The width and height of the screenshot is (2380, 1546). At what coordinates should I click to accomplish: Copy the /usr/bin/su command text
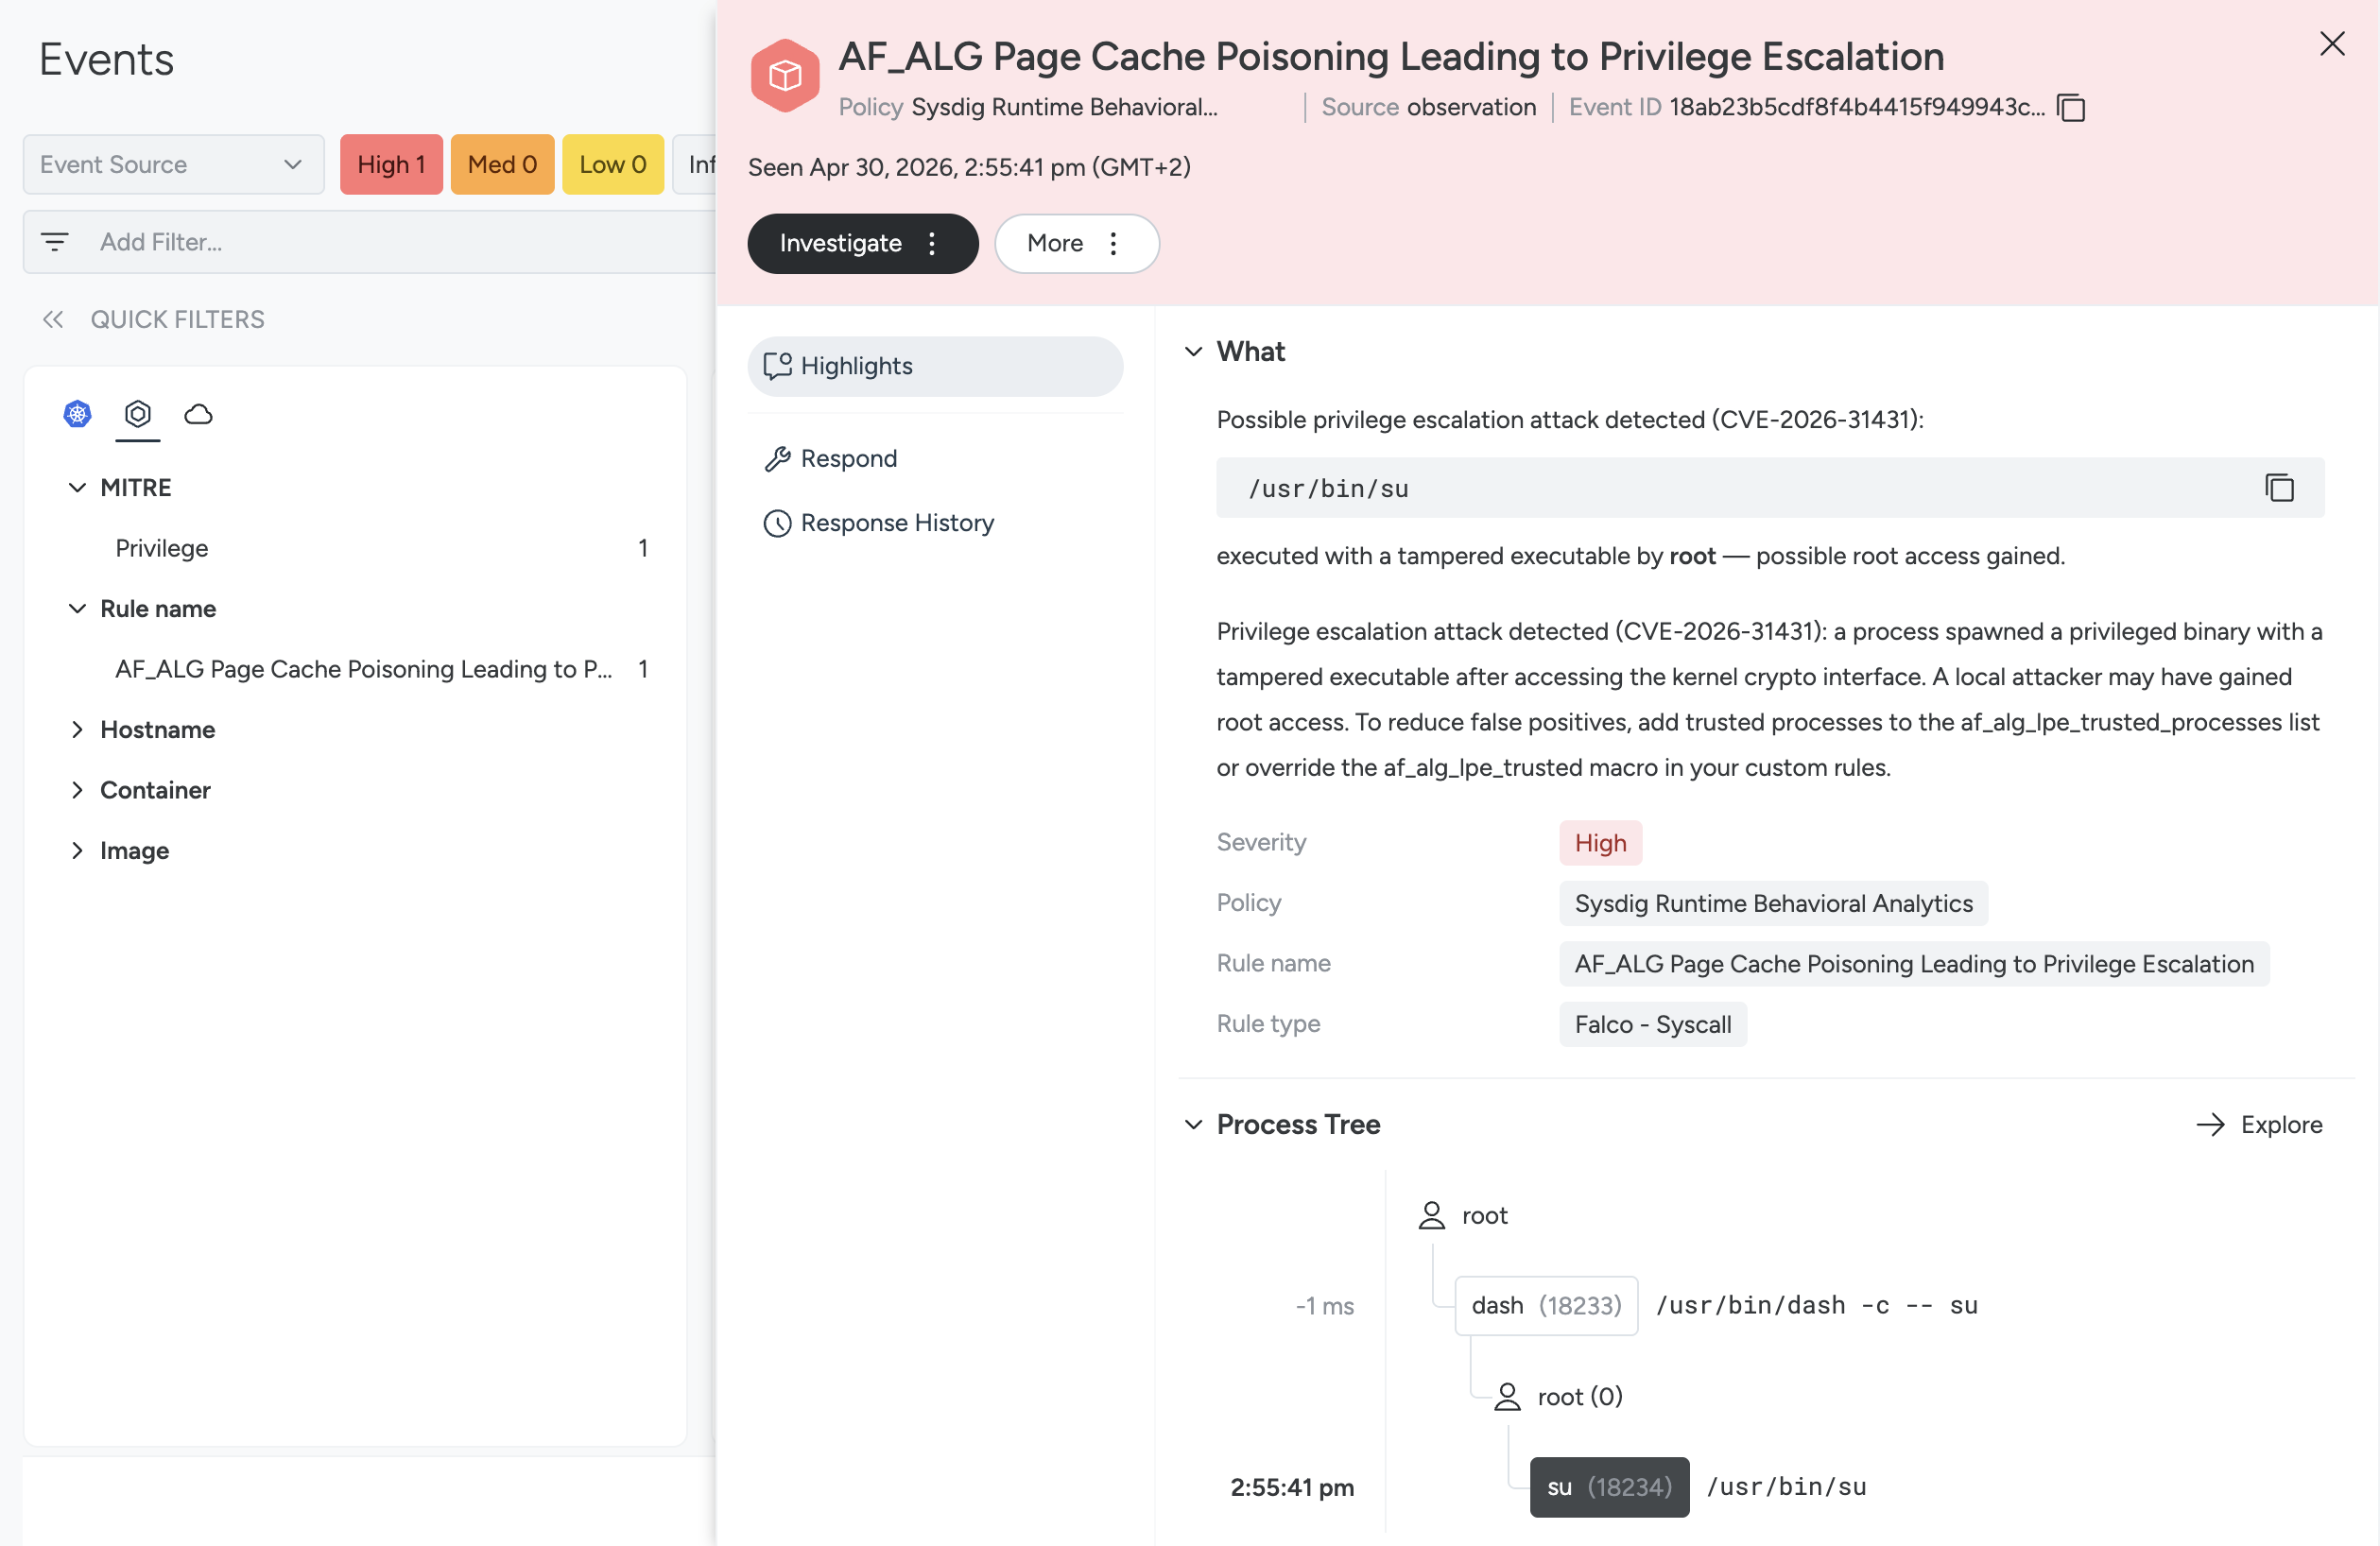2278,488
